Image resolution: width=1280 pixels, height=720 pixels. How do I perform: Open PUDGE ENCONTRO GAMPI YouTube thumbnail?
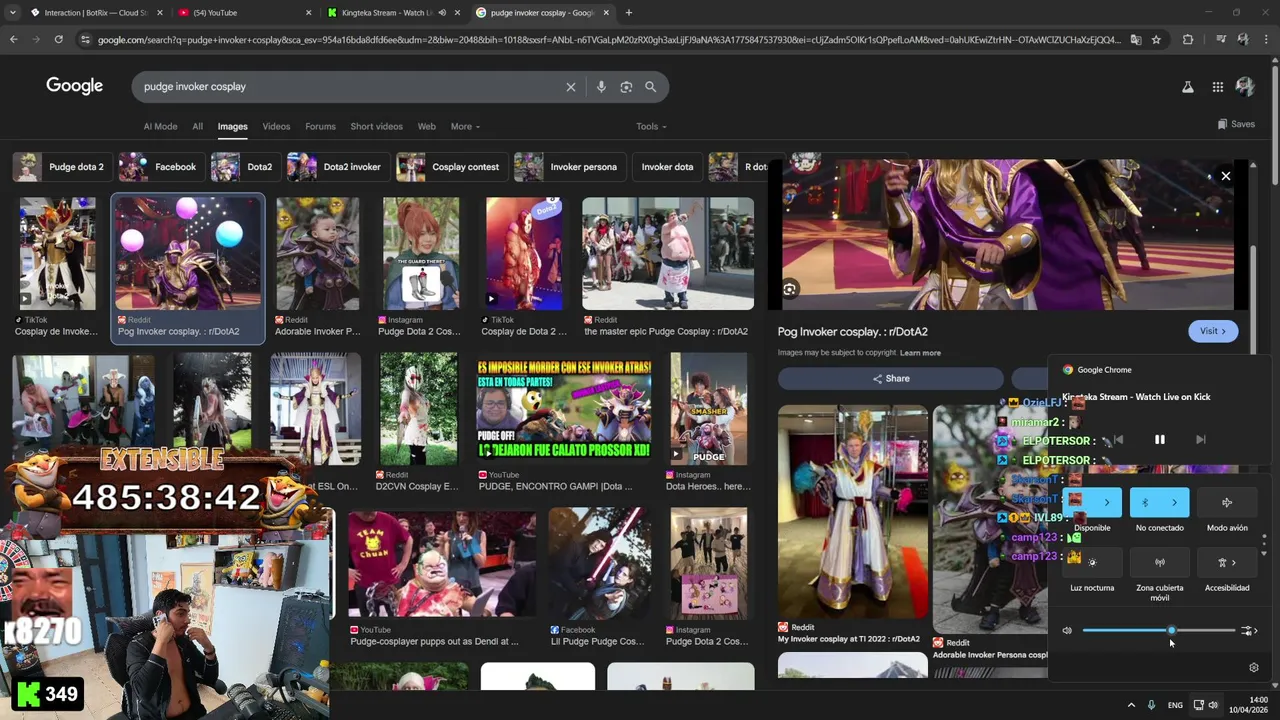pos(564,408)
